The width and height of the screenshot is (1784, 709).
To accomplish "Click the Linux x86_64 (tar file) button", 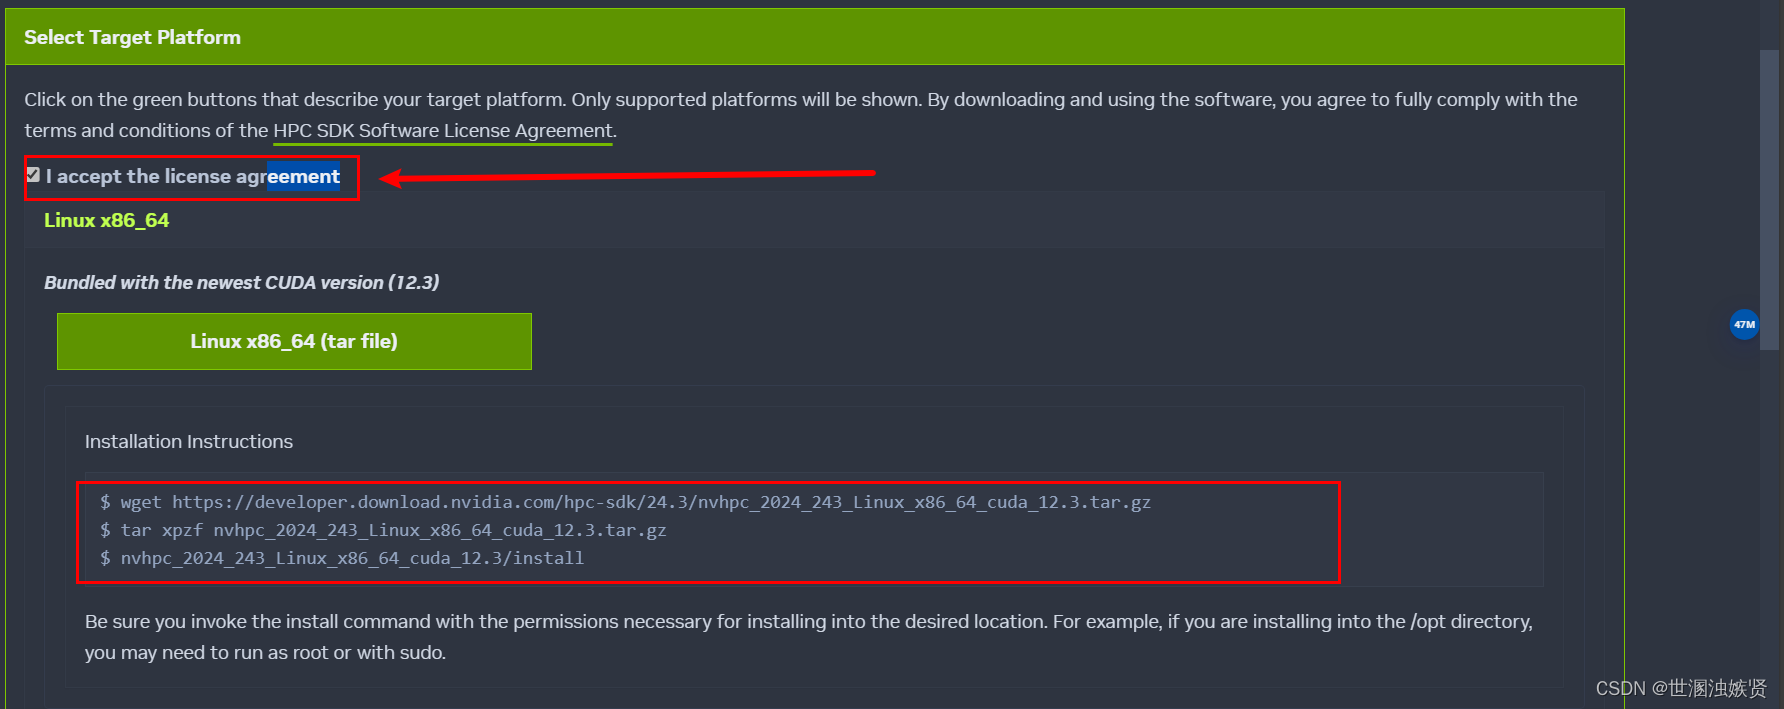I will (x=294, y=341).
